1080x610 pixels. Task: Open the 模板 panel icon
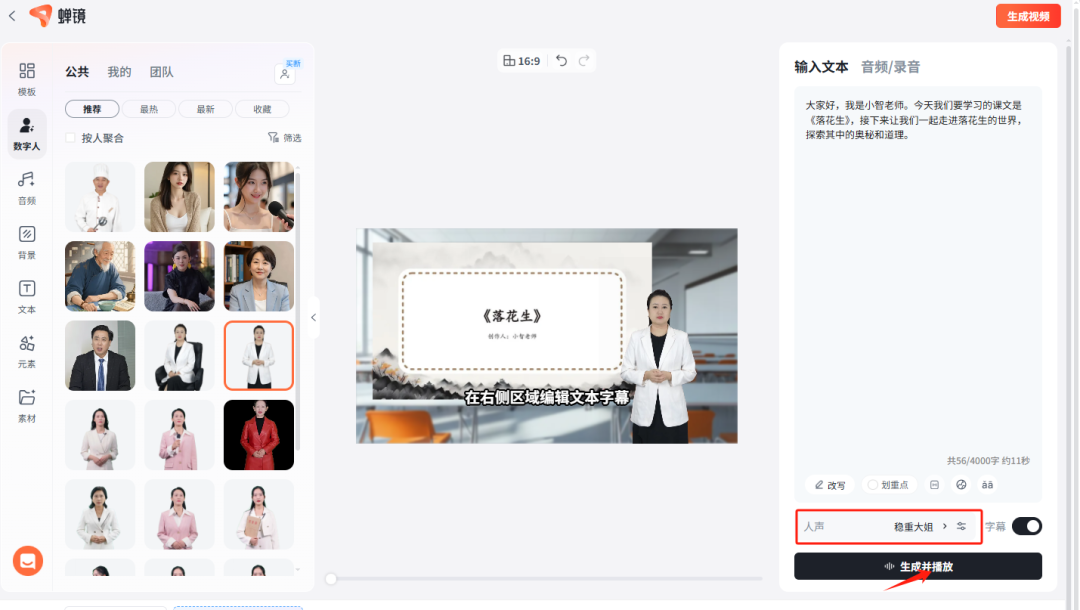pyautogui.click(x=27, y=77)
